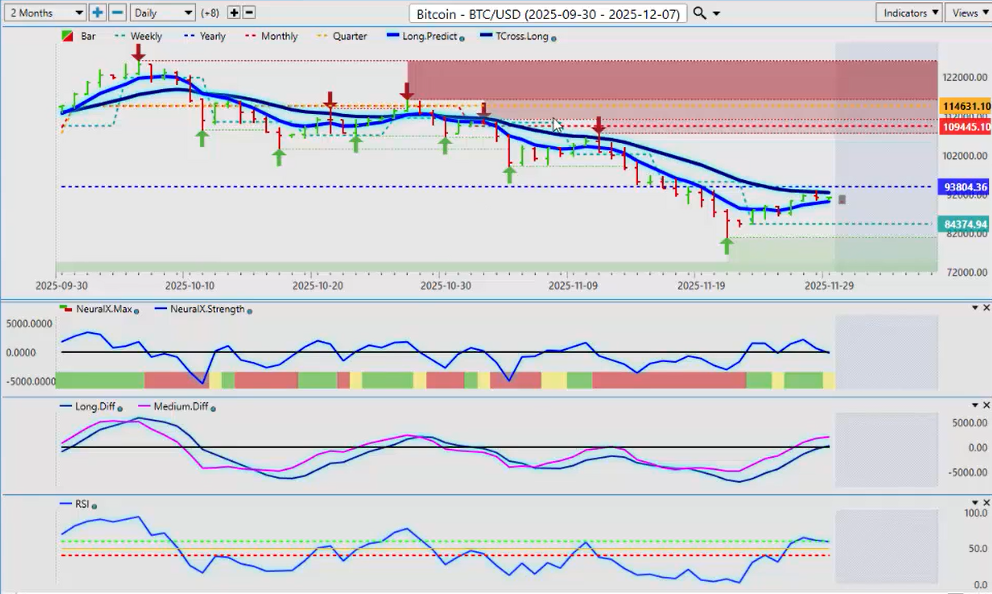
Task: Close the NeuralX indicator panel
Action: pos(987,308)
